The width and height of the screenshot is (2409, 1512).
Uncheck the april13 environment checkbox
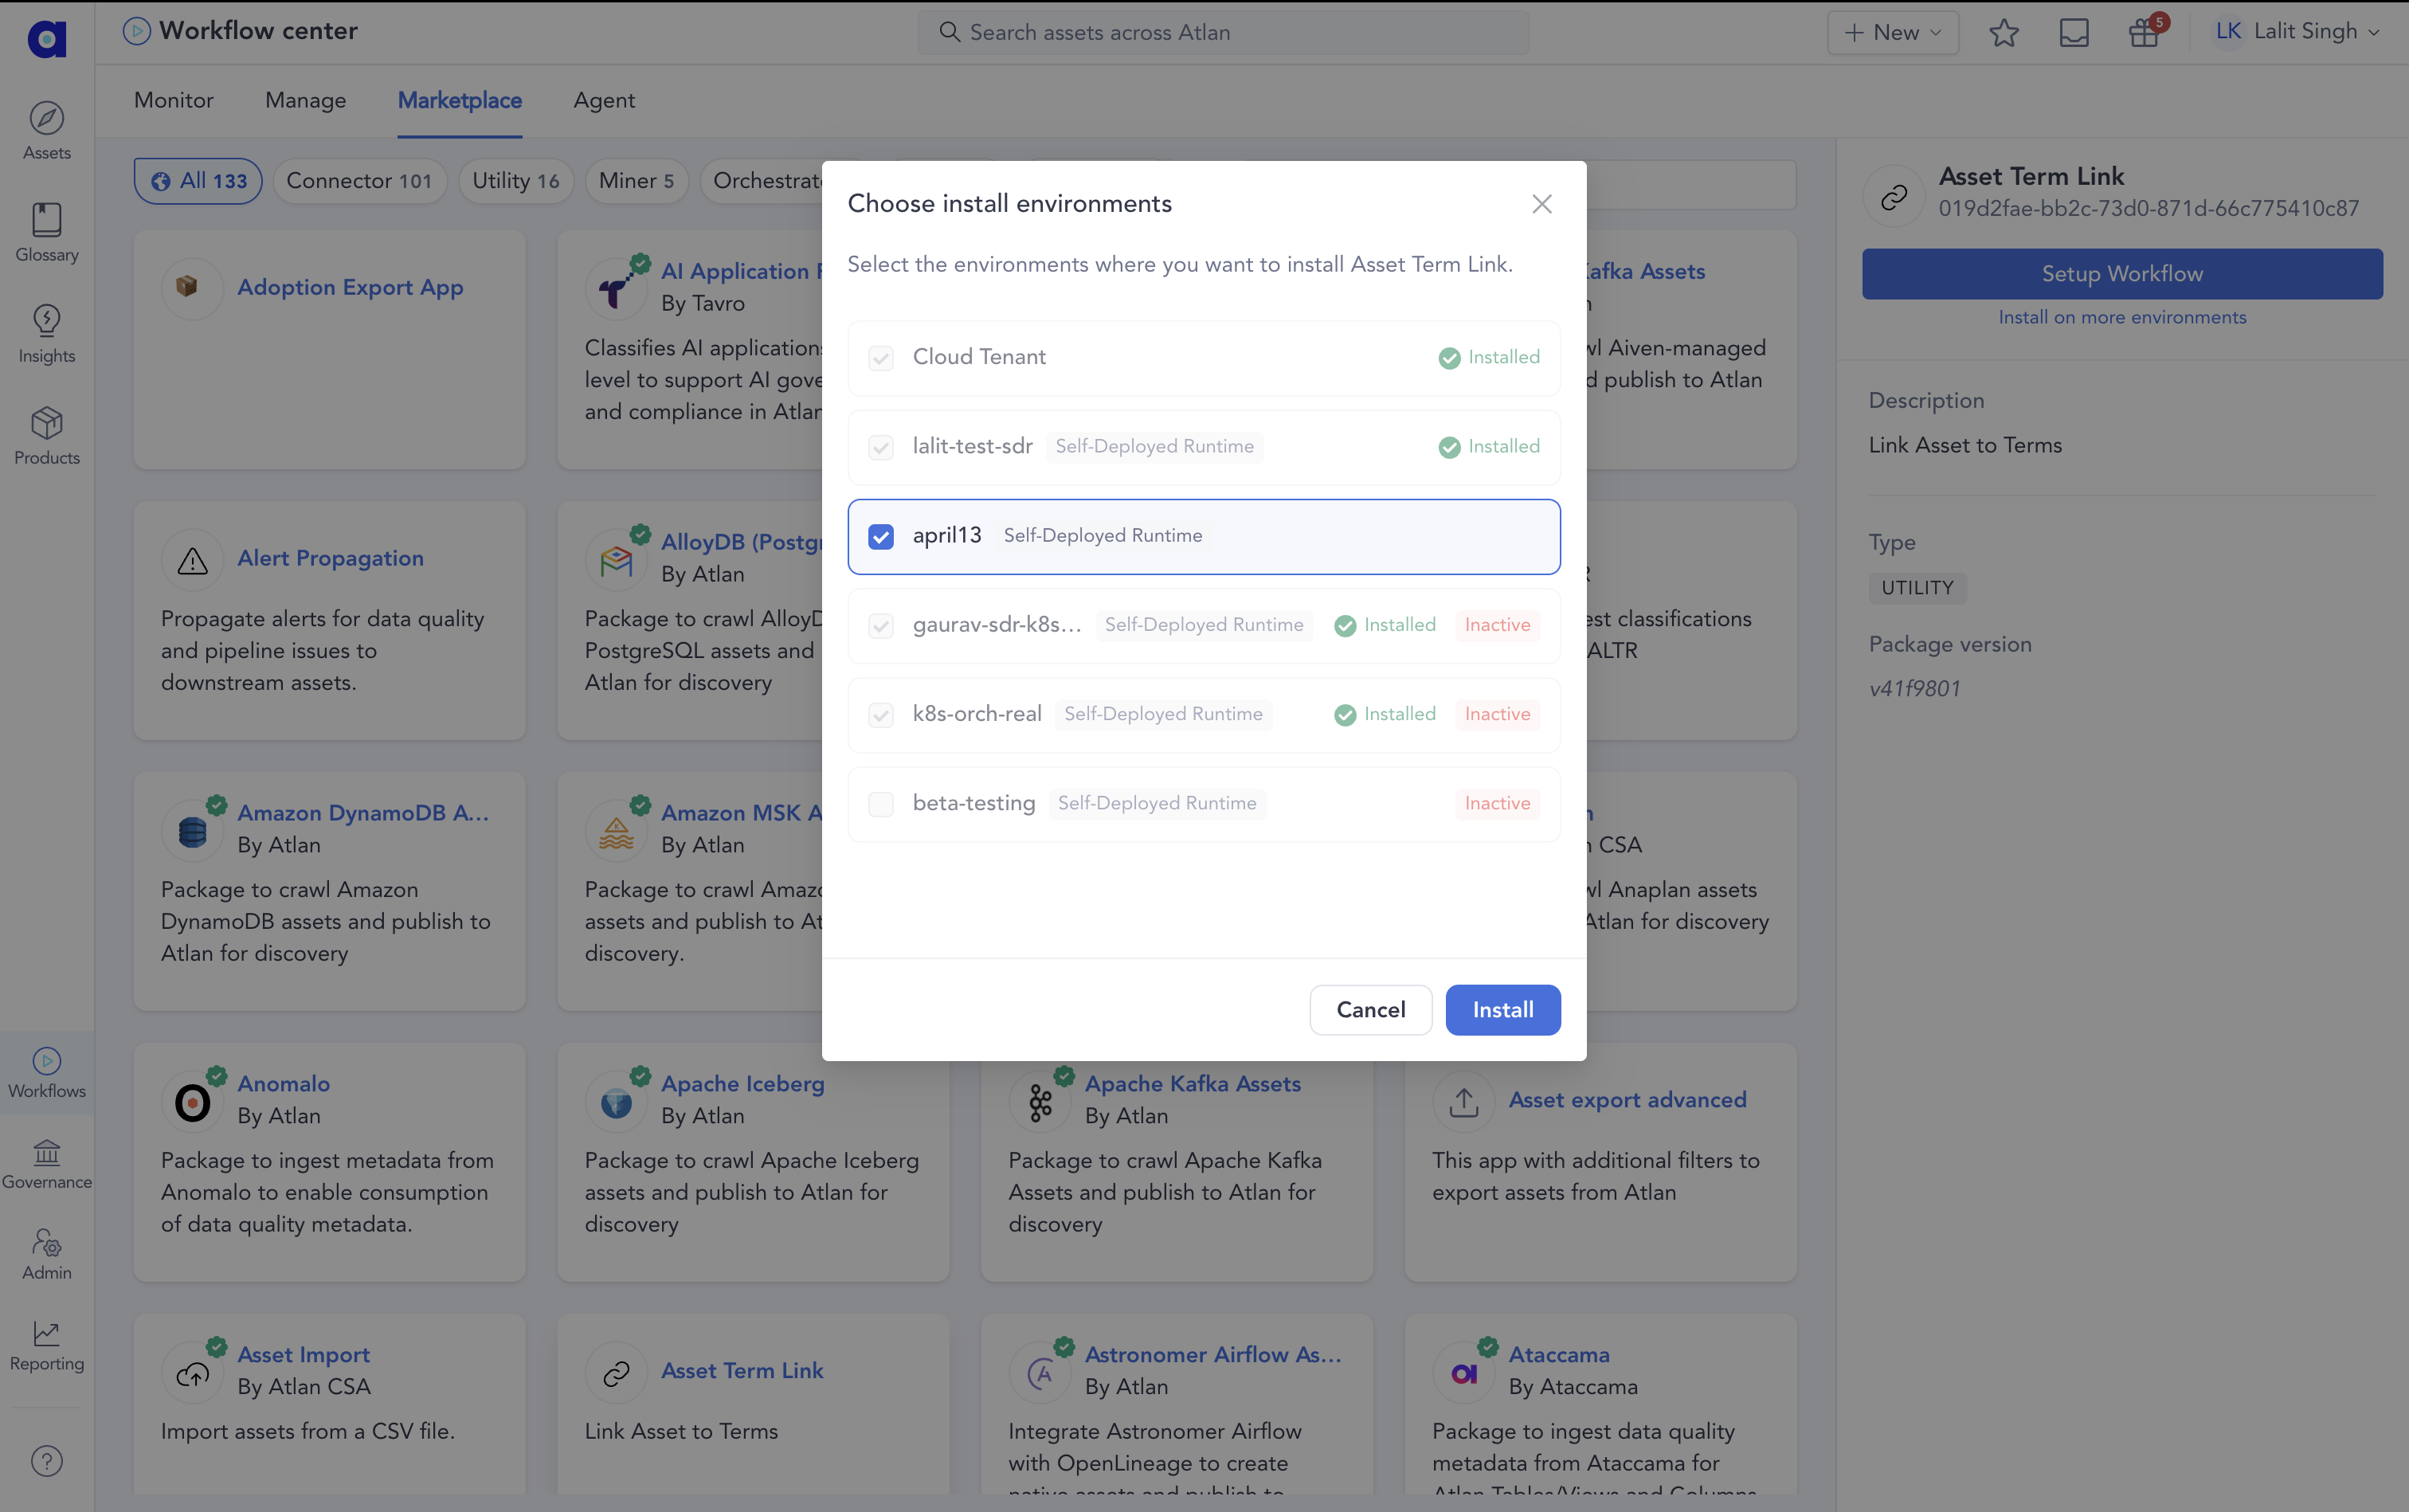click(x=880, y=537)
